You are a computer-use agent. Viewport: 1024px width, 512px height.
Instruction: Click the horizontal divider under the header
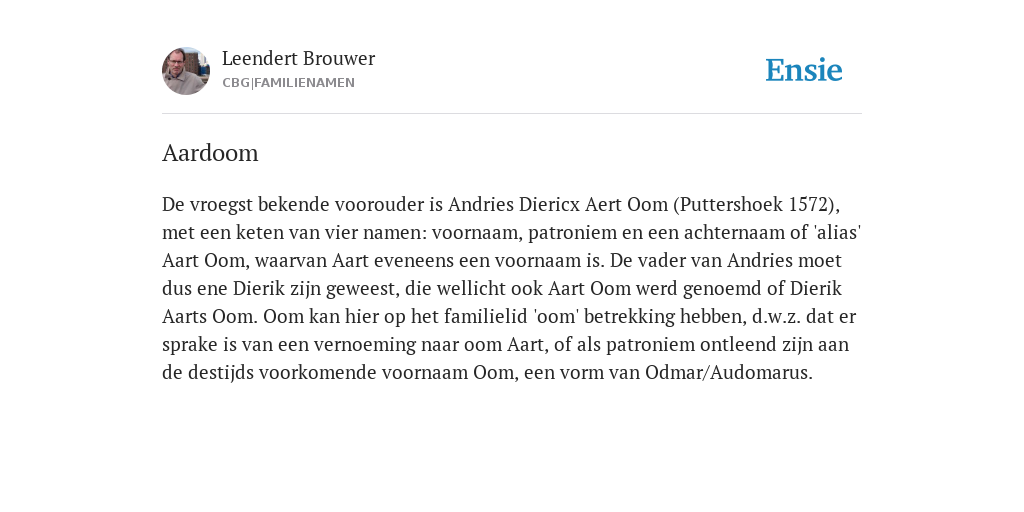tap(512, 114)
